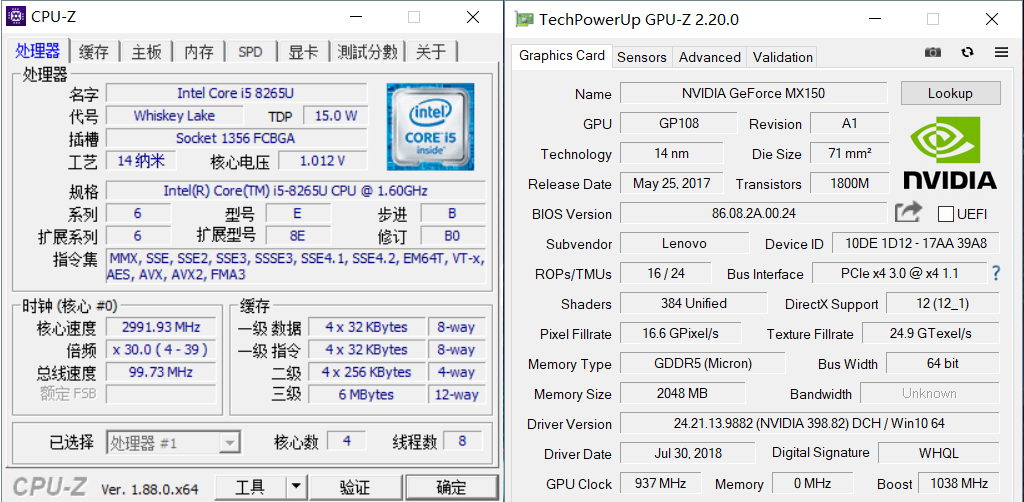Click the Memory Size value 2048 MB
This screenshot has width=1024, height=502.
(682, 394)
